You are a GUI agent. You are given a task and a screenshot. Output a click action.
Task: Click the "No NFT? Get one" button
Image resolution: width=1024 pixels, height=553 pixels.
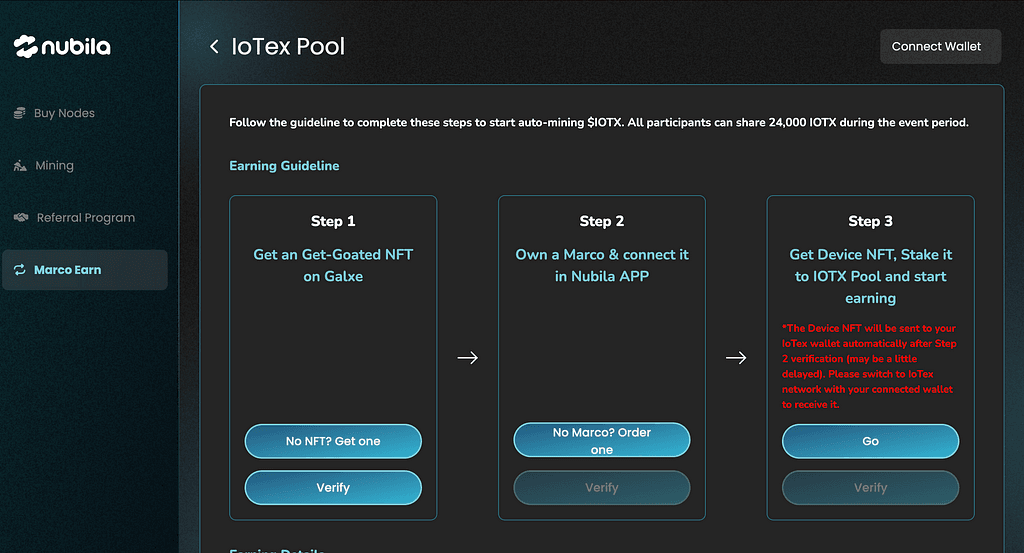(x=333, y=441)
